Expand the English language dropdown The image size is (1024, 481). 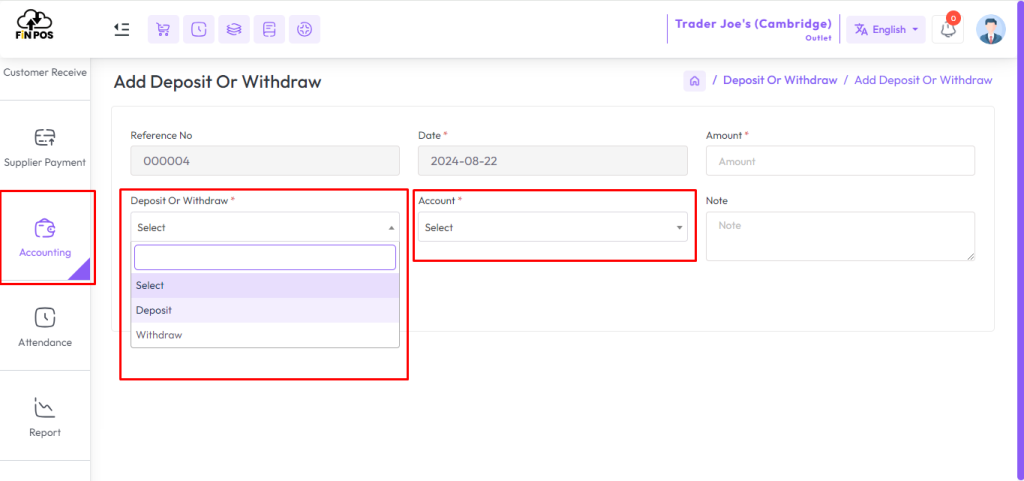pos(886,29)
